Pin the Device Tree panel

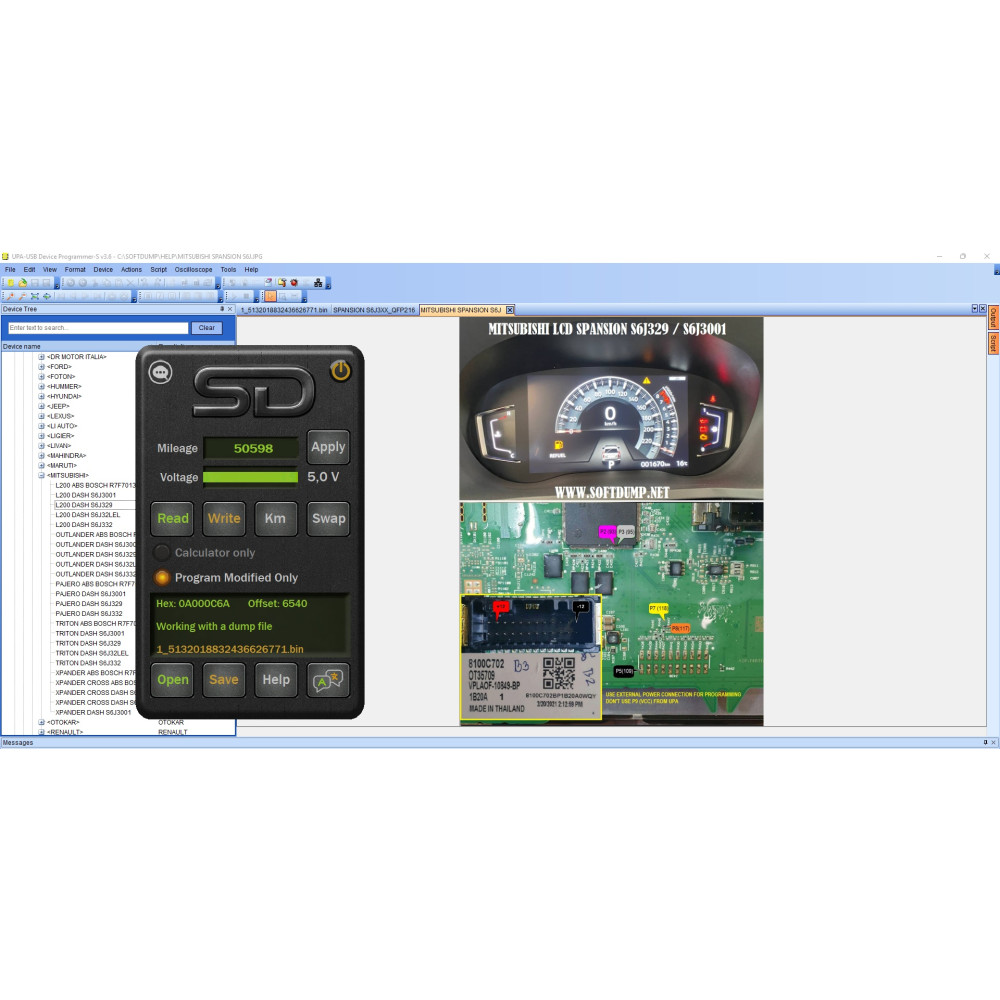pyautogui.click(x=222, y=309)
